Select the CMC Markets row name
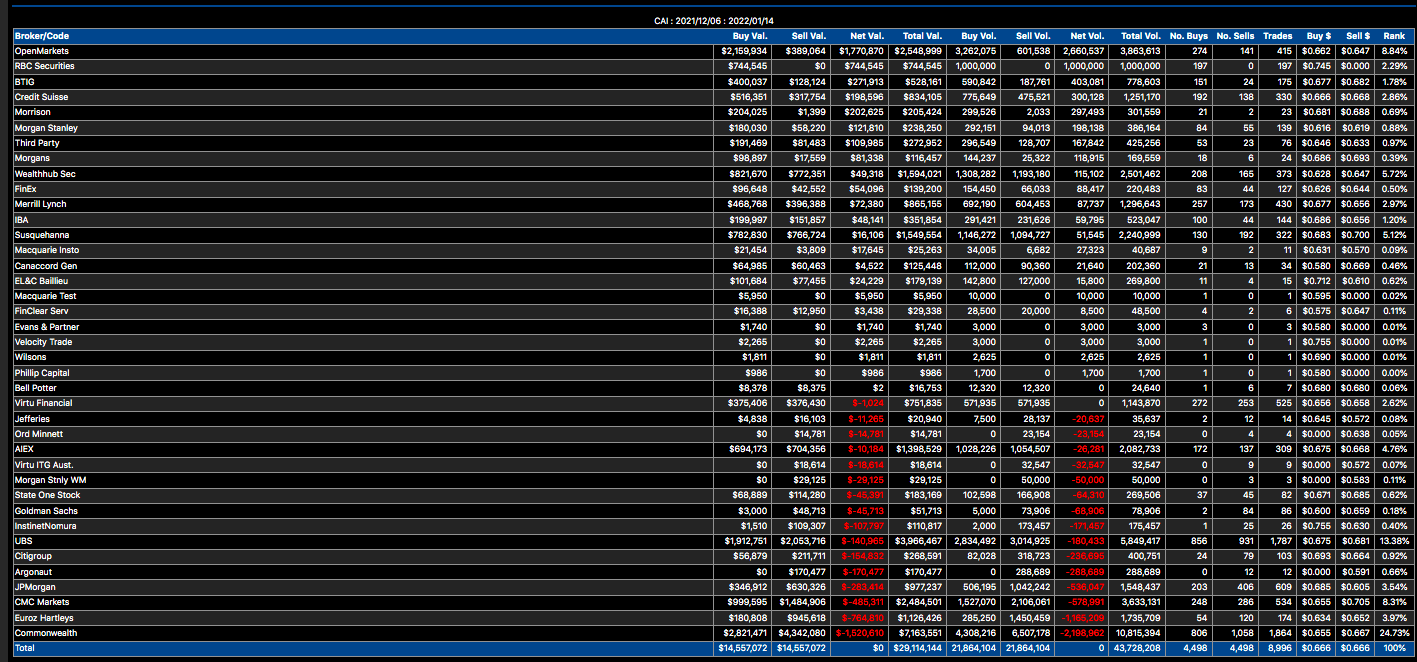 (41, 603)
